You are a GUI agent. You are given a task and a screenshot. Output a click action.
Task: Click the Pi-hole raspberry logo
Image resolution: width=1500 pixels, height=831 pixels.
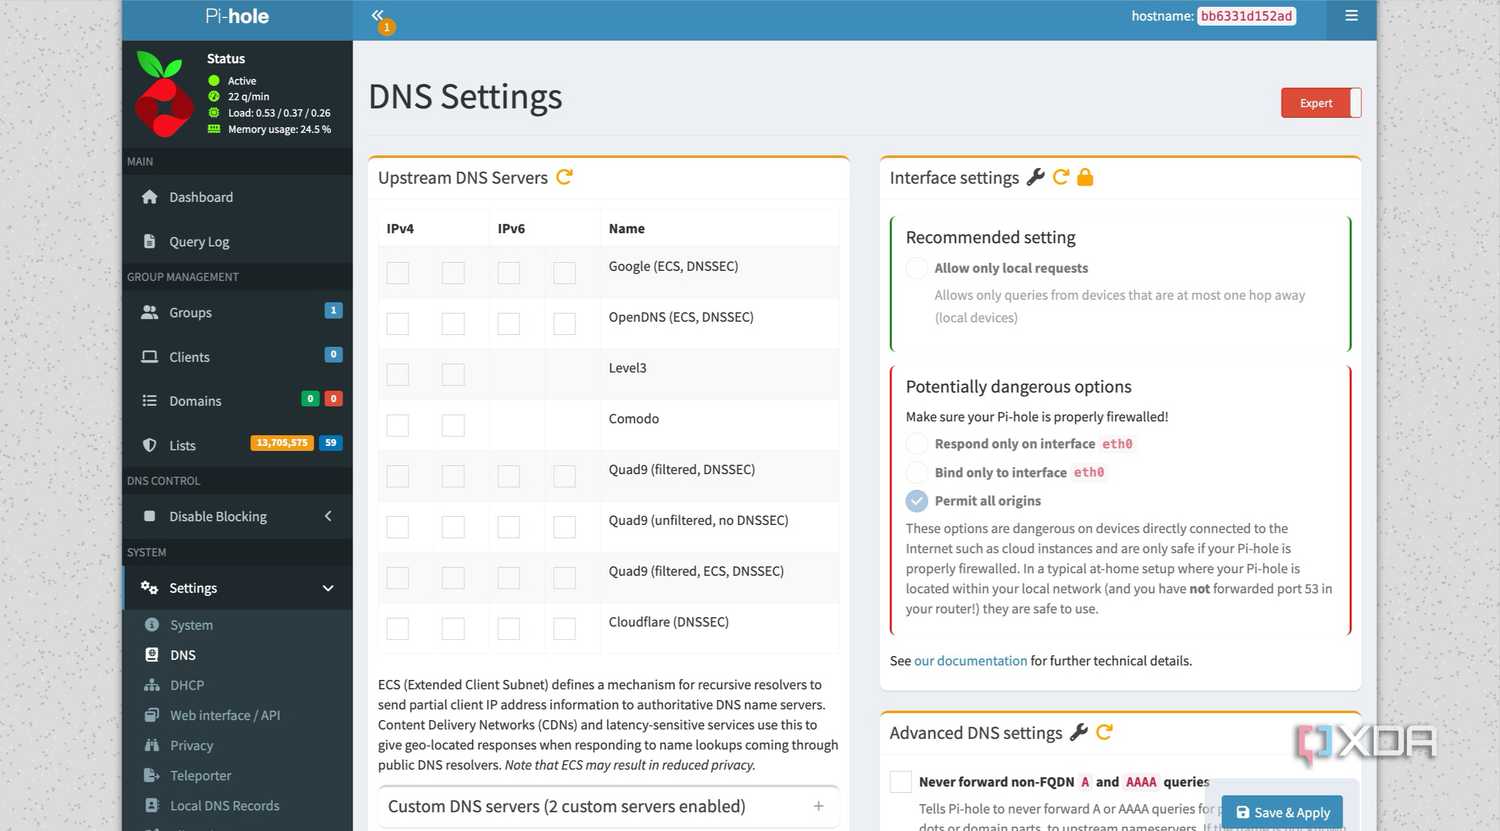click(x=163, y=94)
